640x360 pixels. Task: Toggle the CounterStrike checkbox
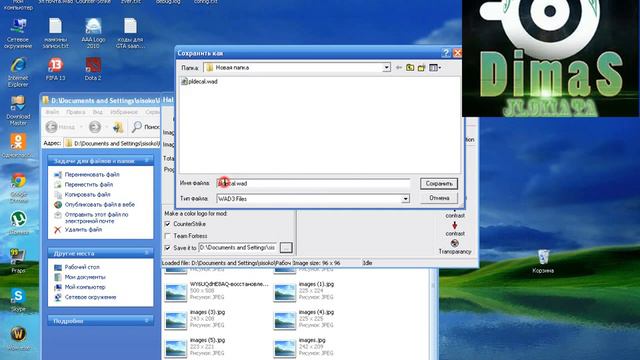point(167,224)
